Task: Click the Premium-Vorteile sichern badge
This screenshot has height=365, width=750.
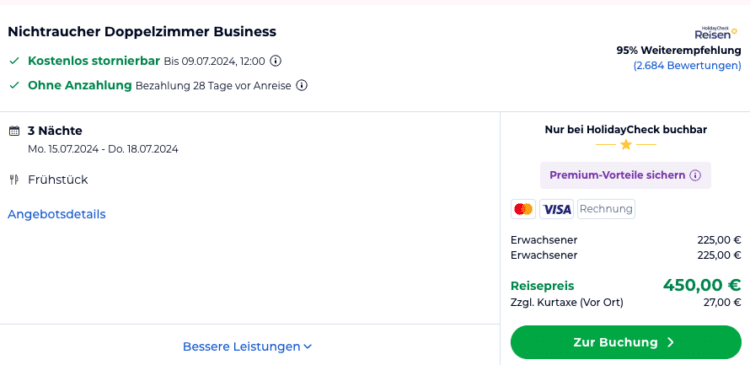Action: pyautogui.click(x=625, y=176)
